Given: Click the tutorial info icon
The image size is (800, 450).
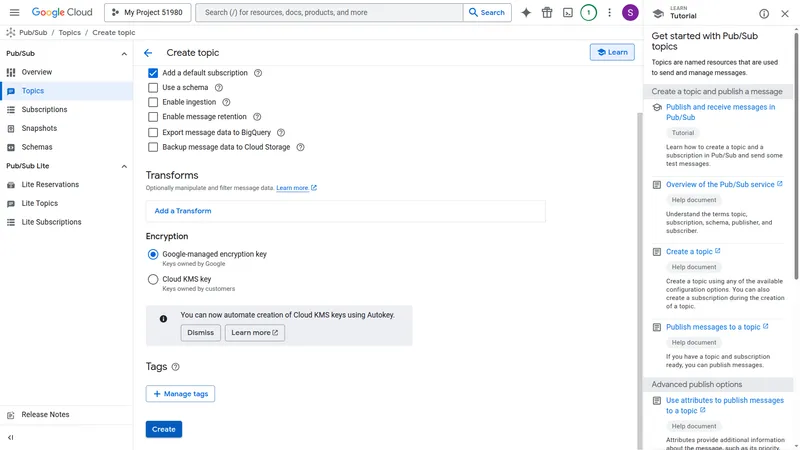Looking at the screenshot, I should point(764,14).
